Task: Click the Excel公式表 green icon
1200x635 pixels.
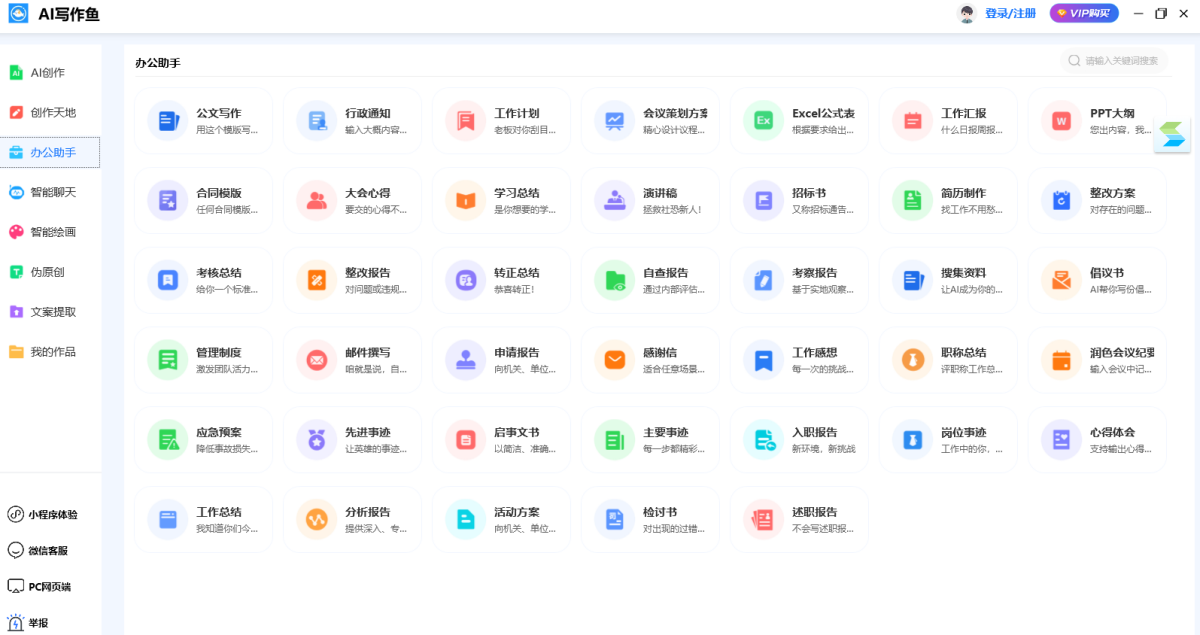Action: pyautogui.click(x=763, y=121)
